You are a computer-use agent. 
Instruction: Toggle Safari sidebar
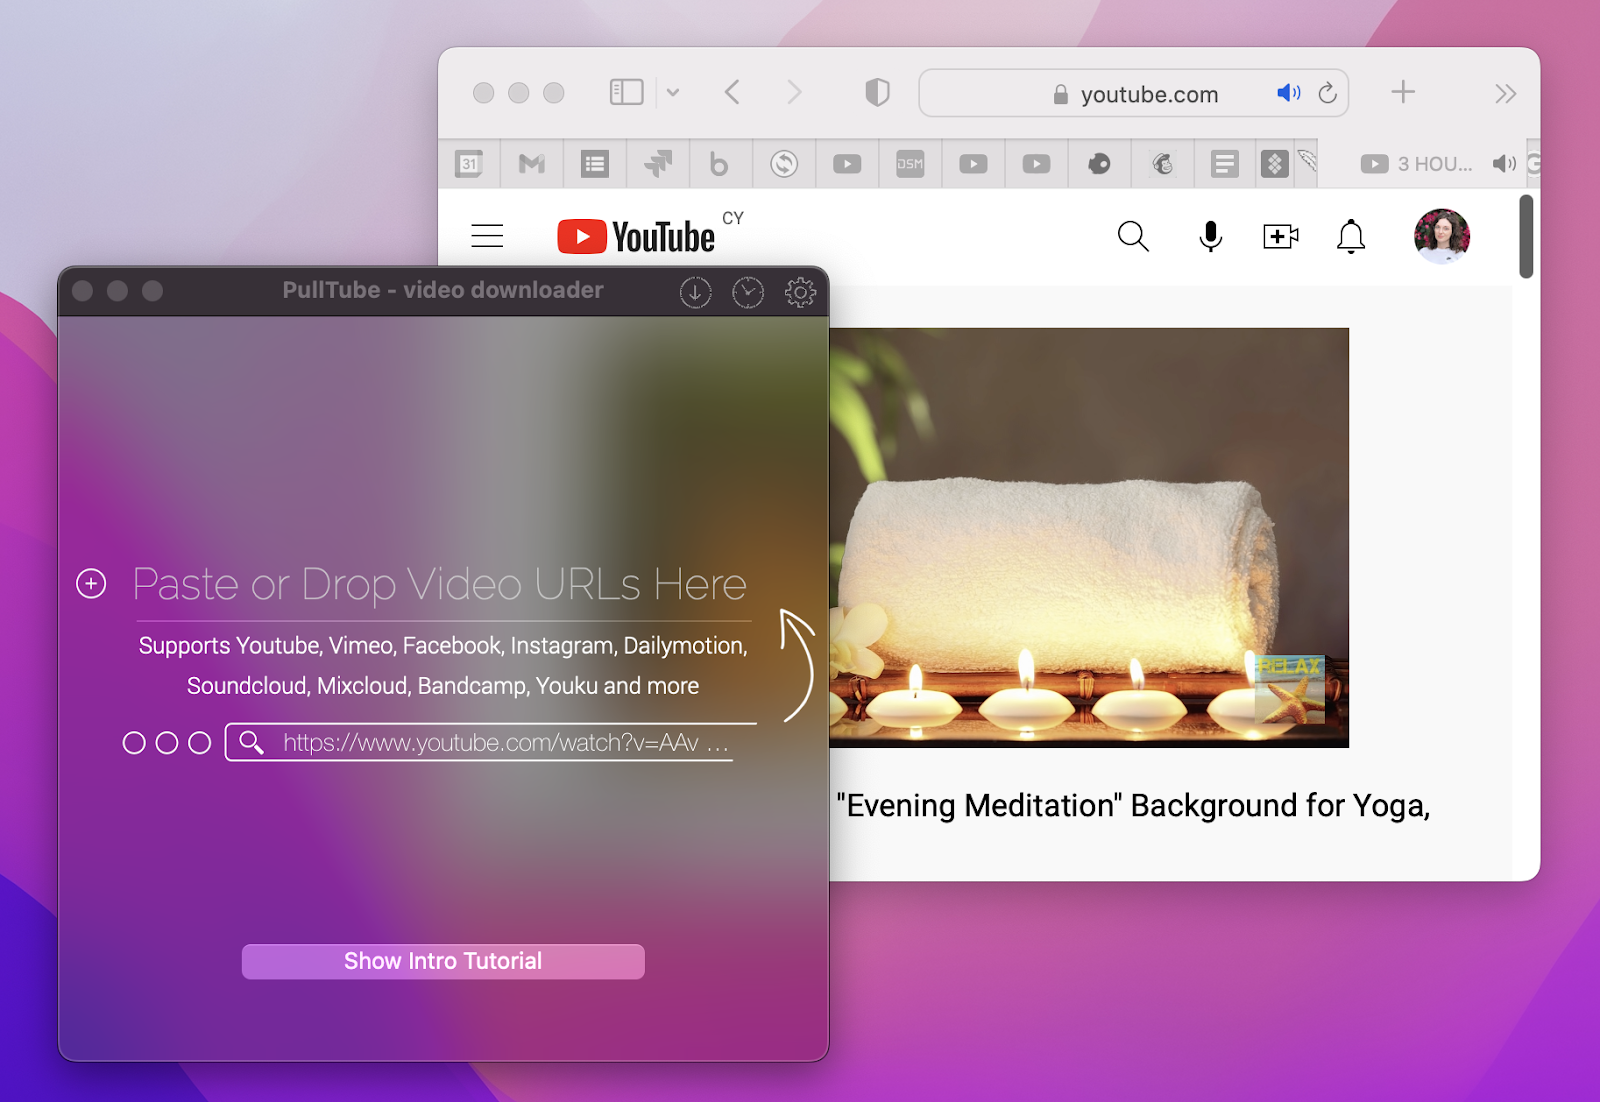click(626, 93)
